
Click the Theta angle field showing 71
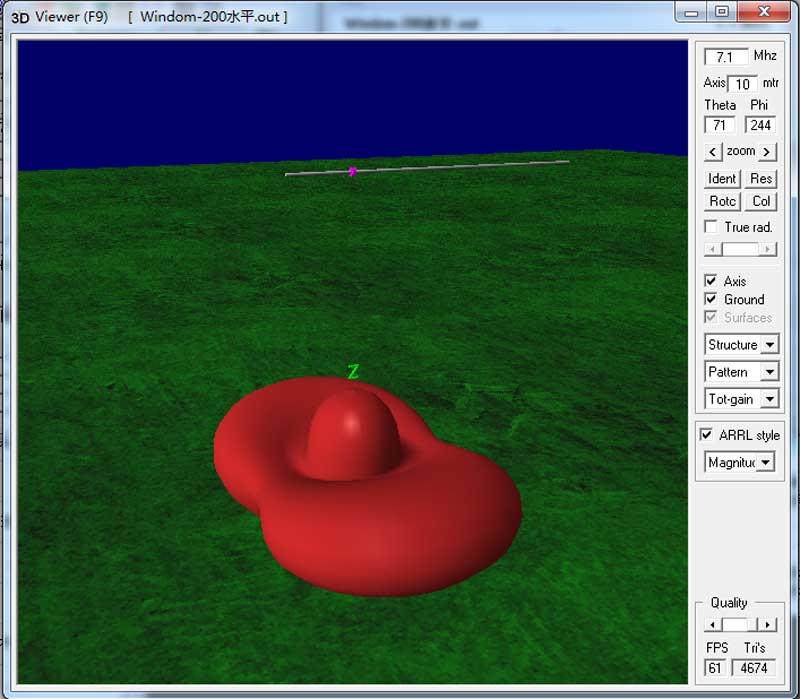tap(719, 125)
